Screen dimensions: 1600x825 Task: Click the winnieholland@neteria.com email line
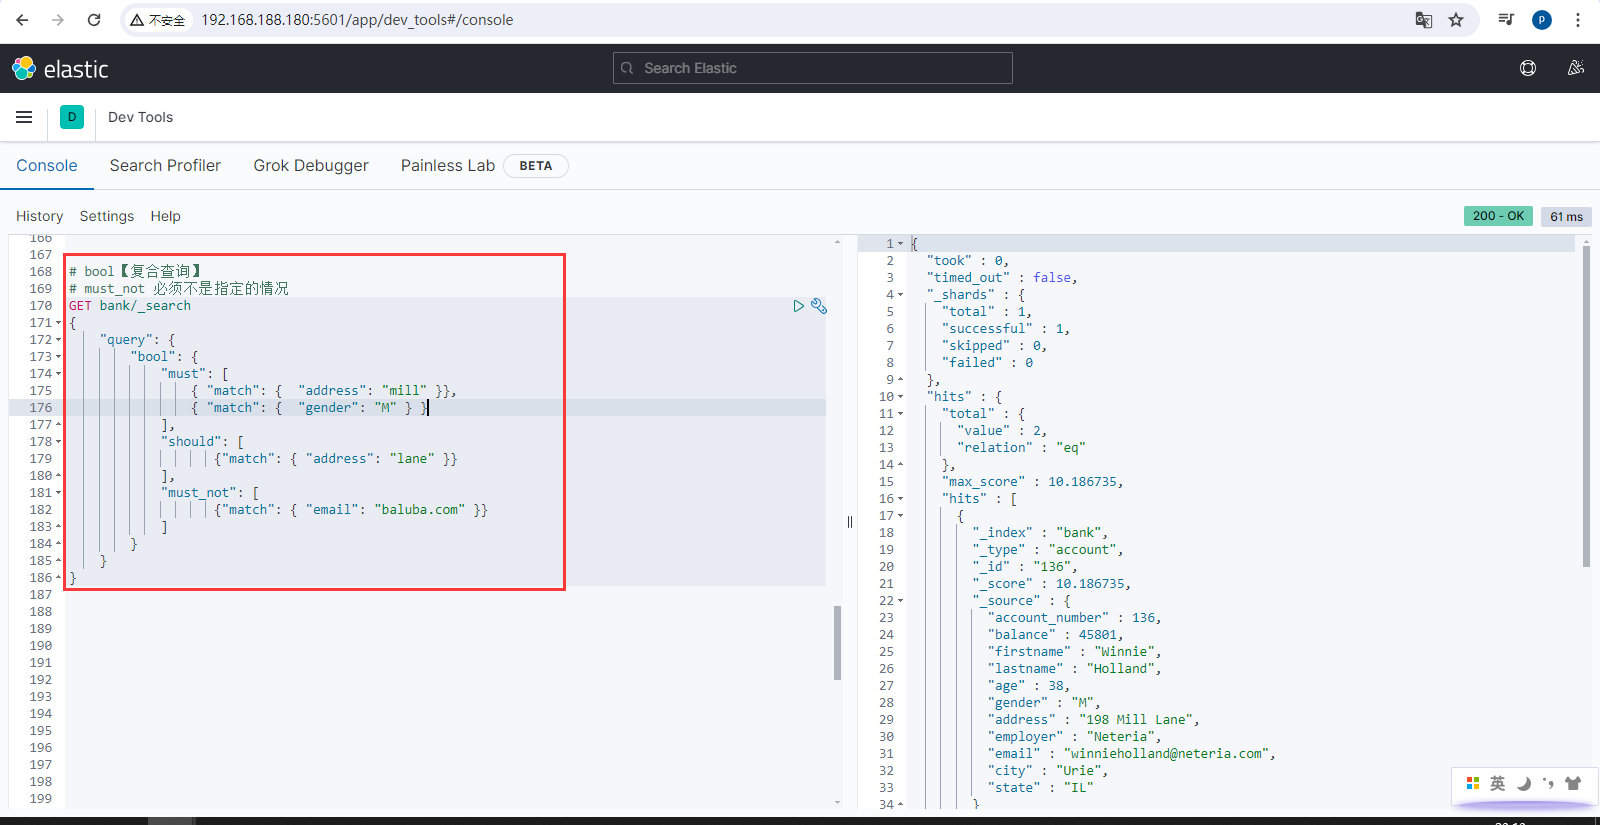1132,754
